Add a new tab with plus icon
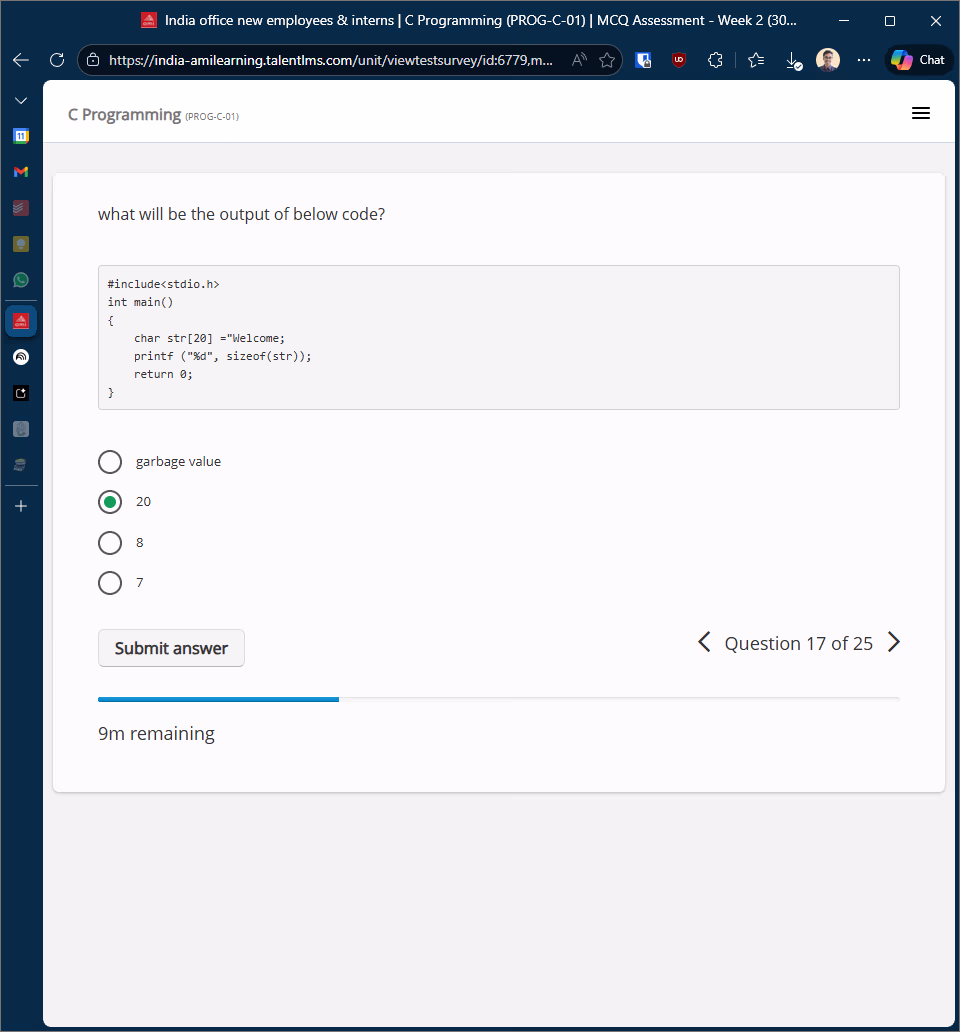The width and height of the screenshot is (960, 1032). click(x=21, y=506)
